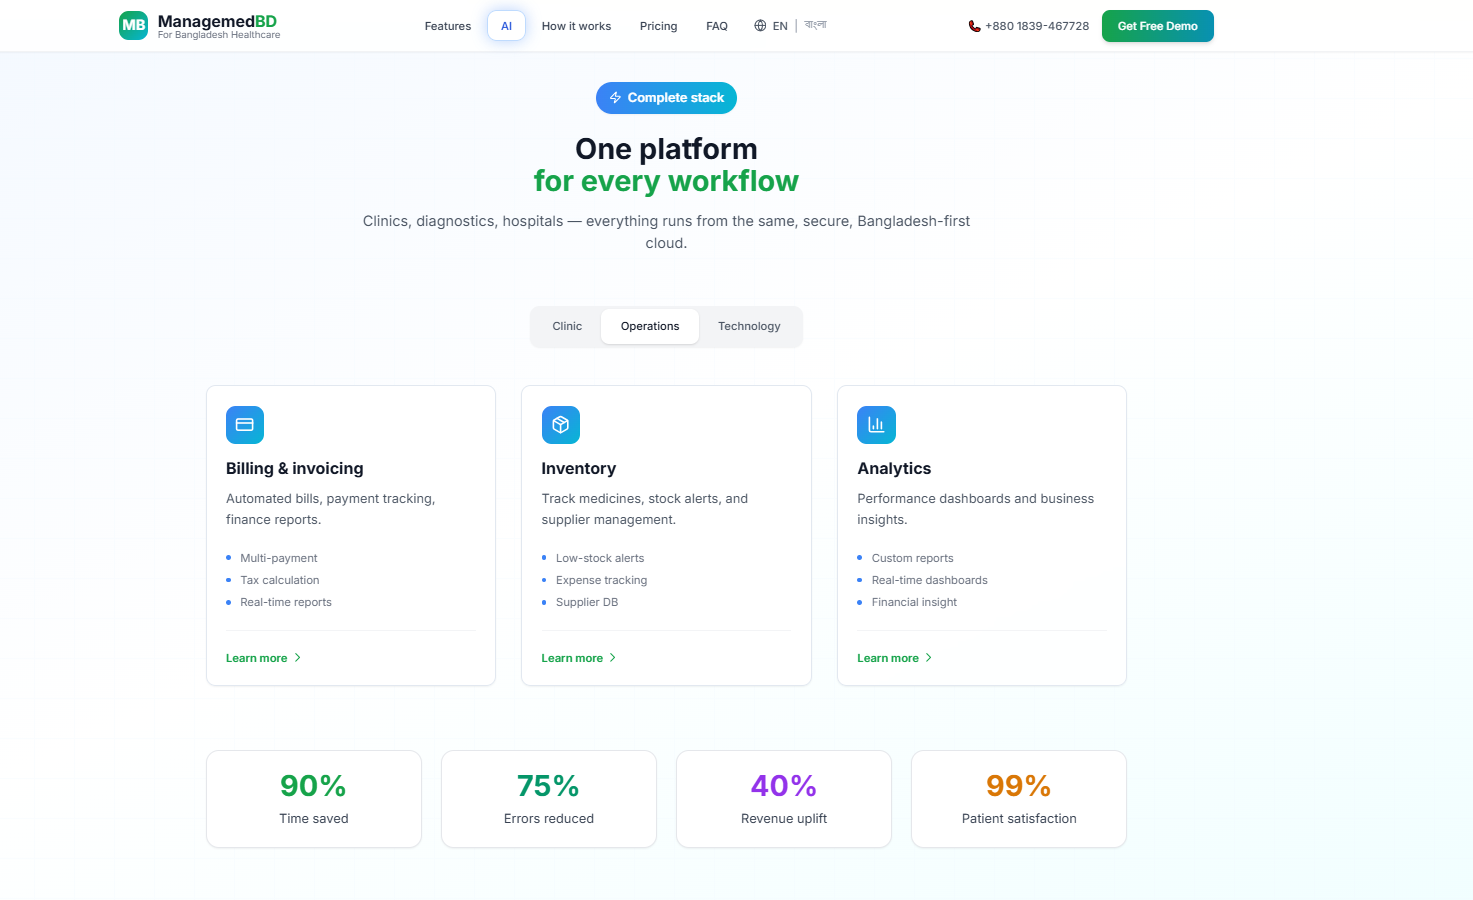Open the FAQ nav link

717,26
